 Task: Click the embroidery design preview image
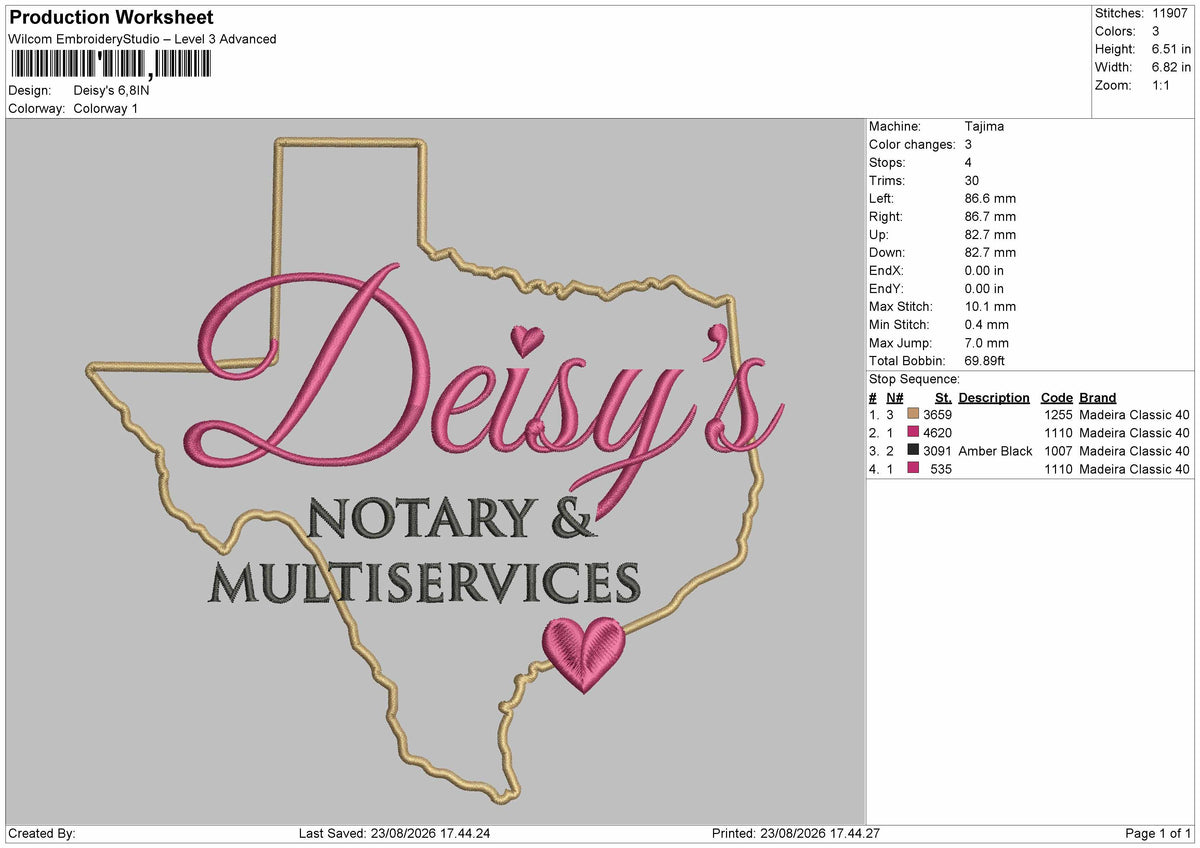pyautogui.click(x=436, y=472)
